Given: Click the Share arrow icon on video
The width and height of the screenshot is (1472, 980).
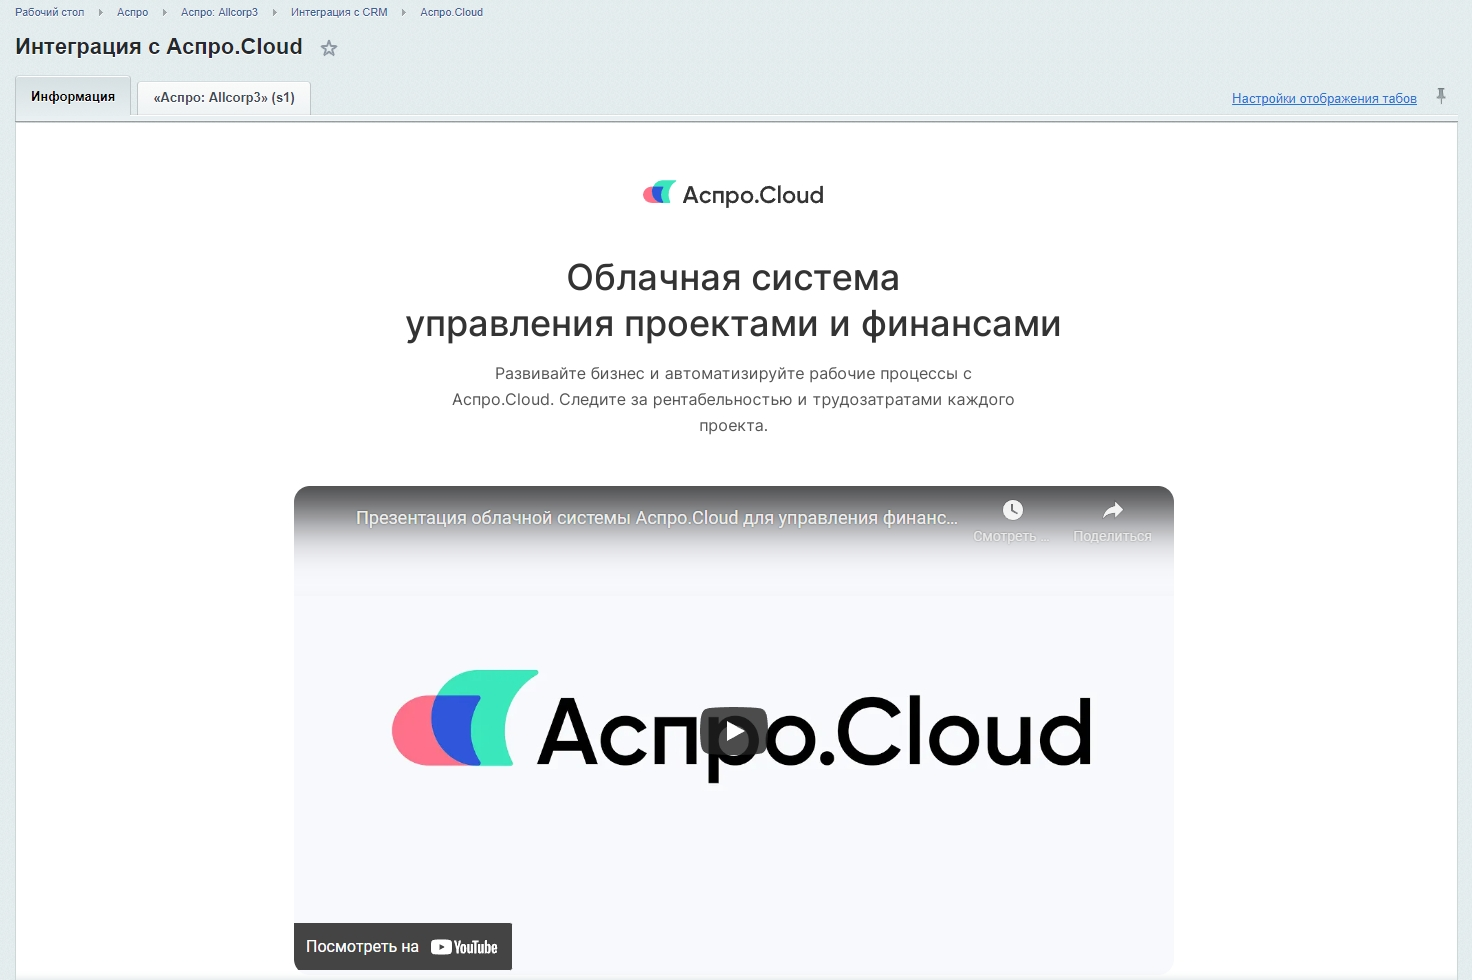Looking at the screenshot, I should 1112,511.
